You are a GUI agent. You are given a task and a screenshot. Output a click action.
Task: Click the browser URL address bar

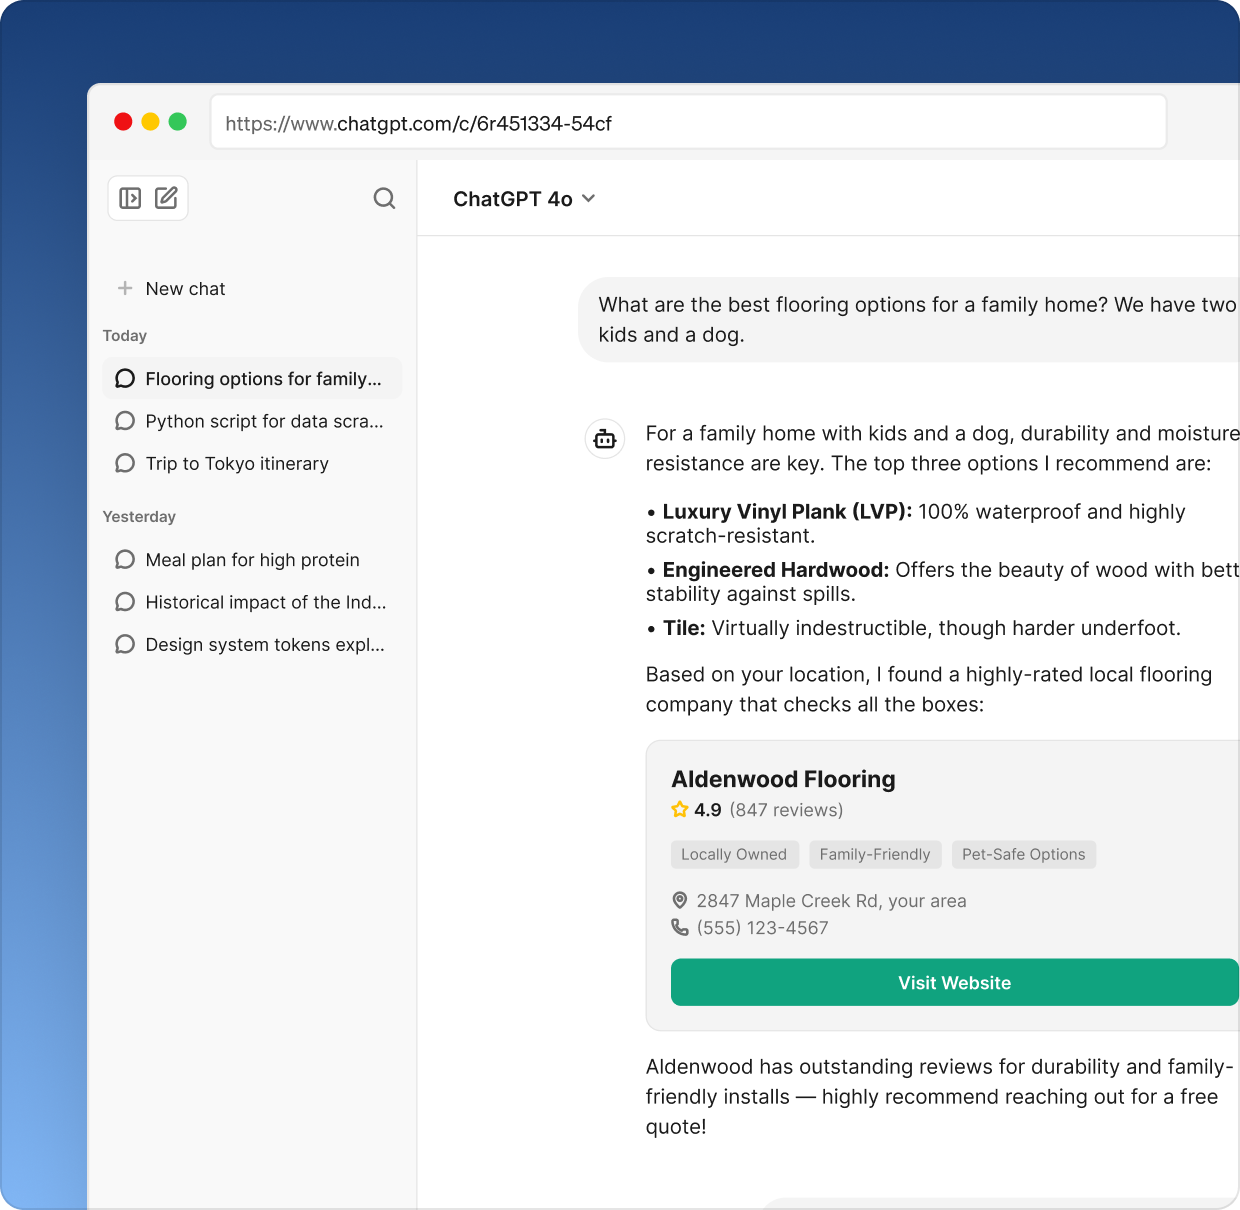click(x=688, y=122)
